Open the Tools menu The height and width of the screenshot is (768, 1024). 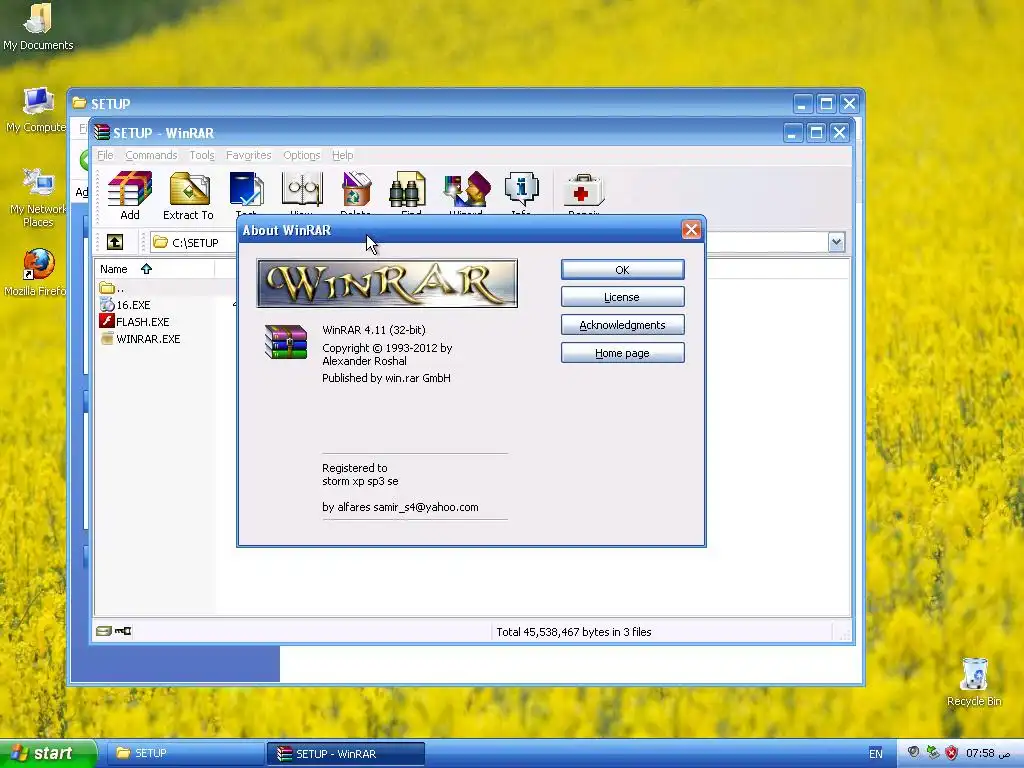point(202,155)
